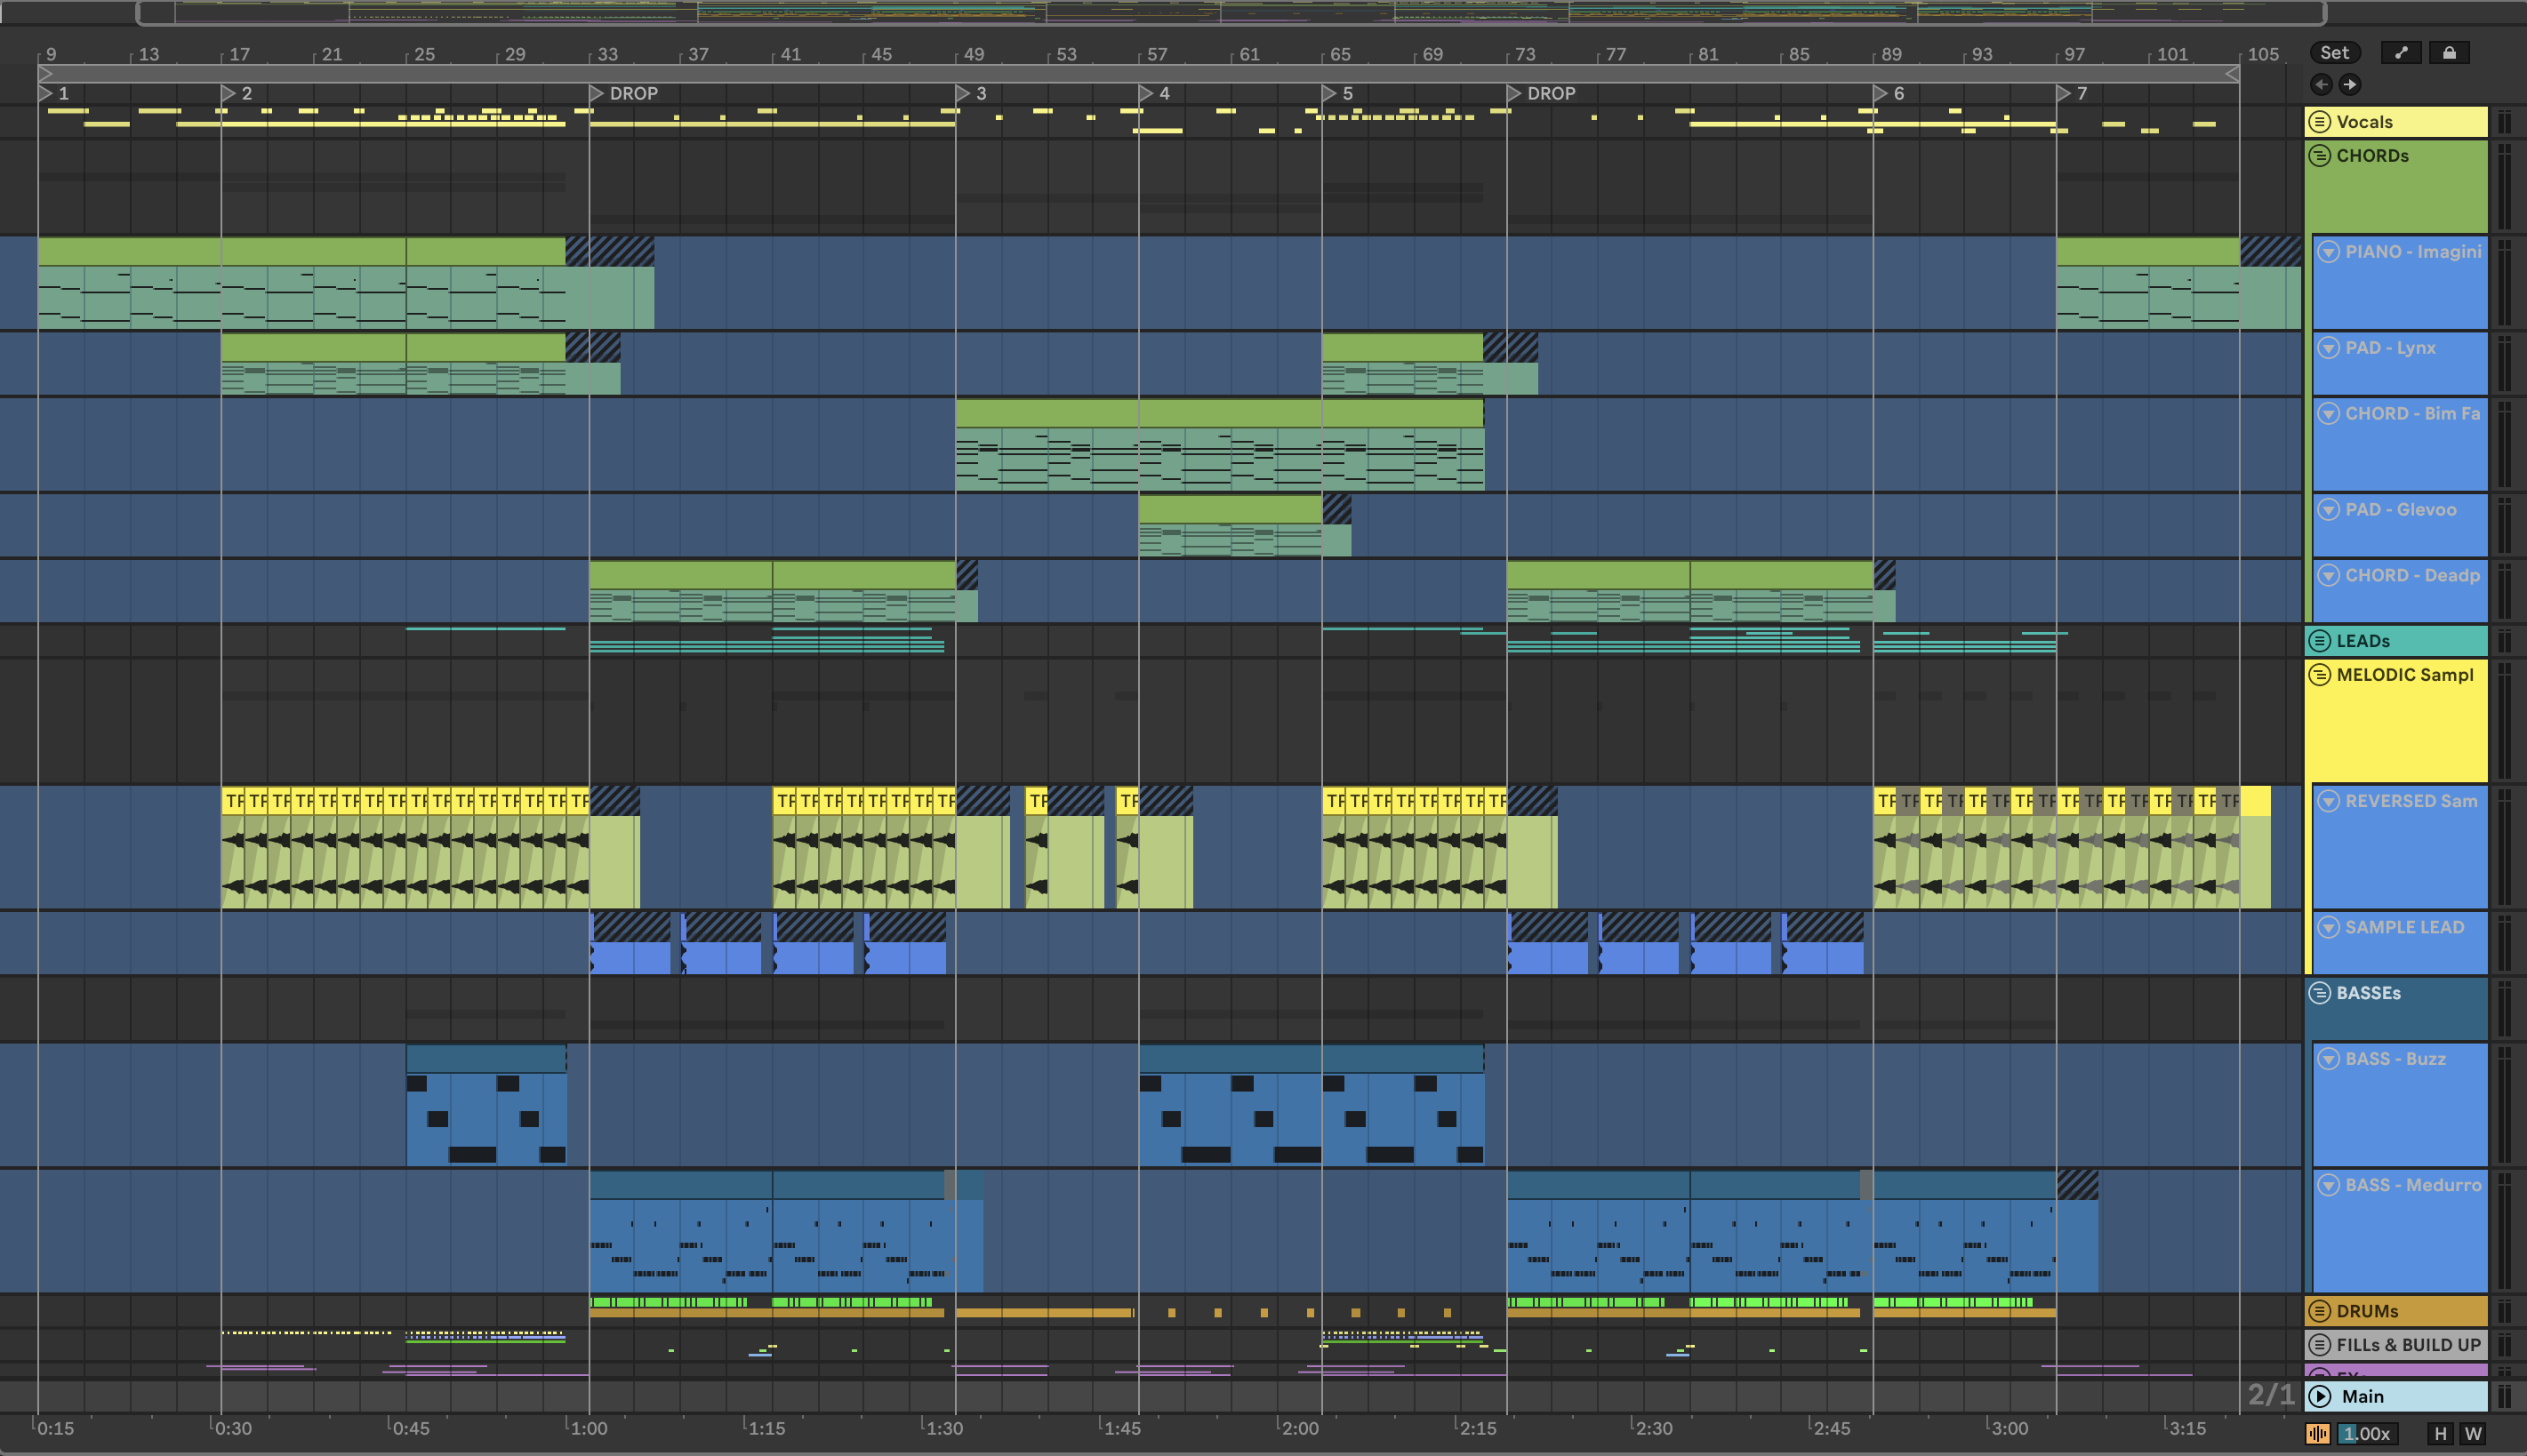Unfold the LEADs group track

tap(2319, 641)
